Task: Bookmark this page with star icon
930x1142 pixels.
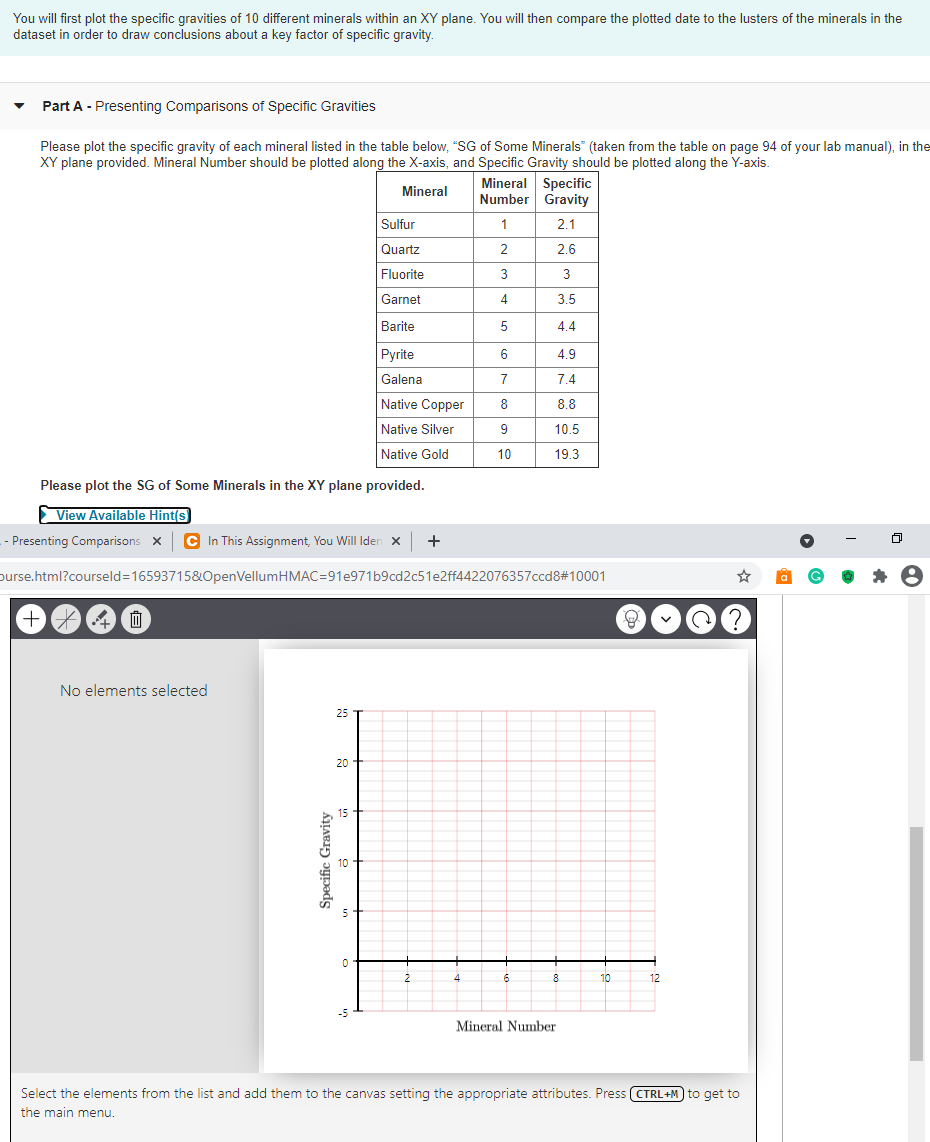Action: (744, 576)
